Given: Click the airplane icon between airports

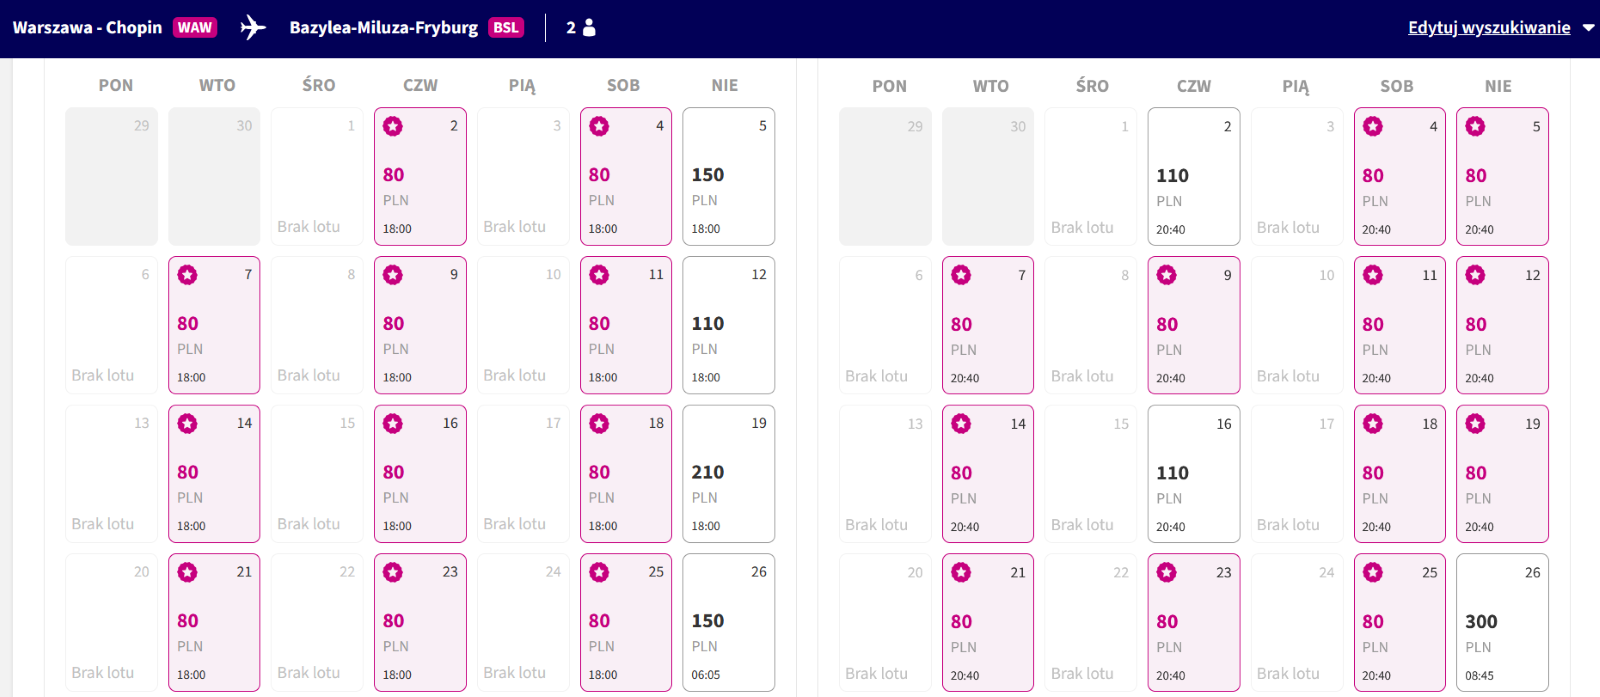Looking at the screenshot, I should pos(253,27).
